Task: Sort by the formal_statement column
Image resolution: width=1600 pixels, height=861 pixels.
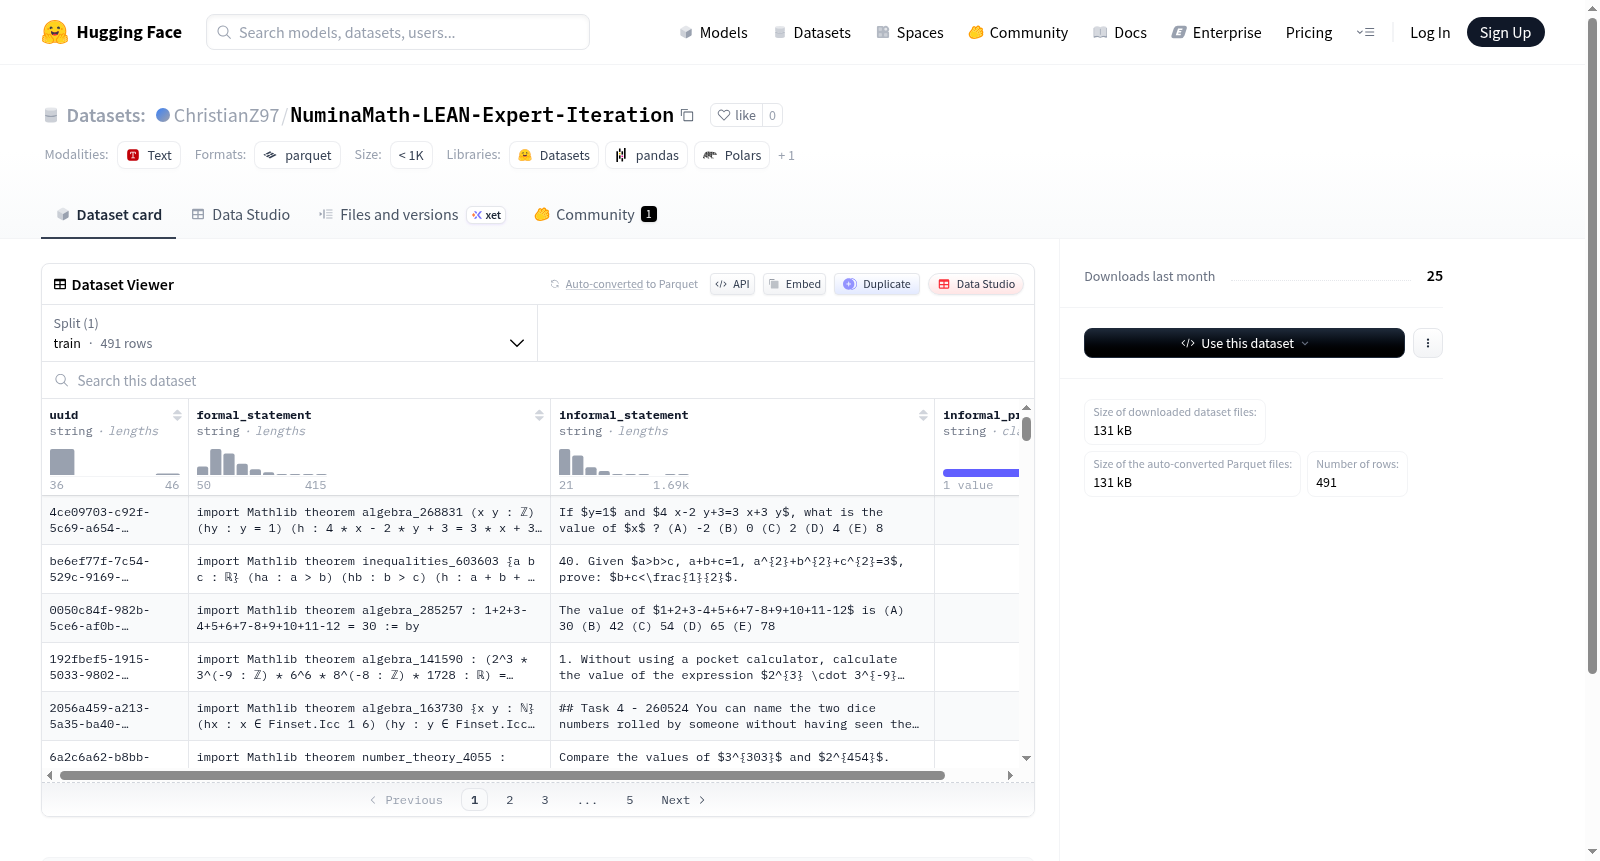Action: 539,415
